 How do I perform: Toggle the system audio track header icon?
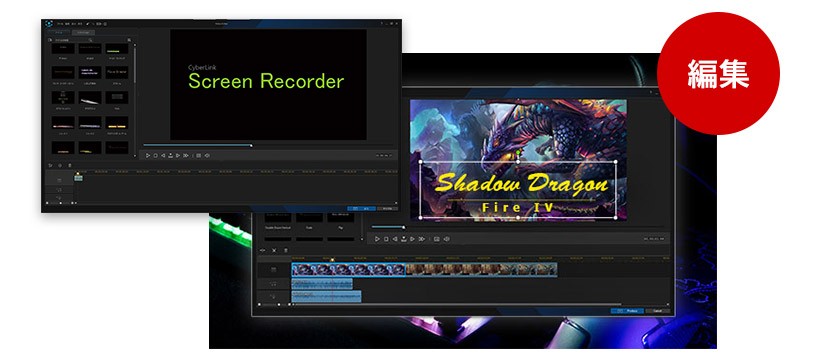[x=274, y=284]
